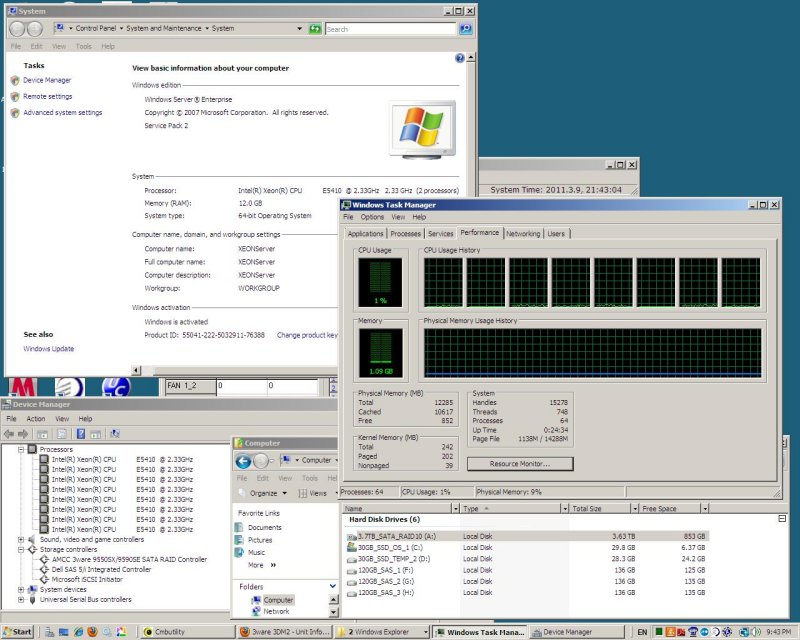
Task: Open the Type column dropdown arrow
Action: click(x=565, y=508)
